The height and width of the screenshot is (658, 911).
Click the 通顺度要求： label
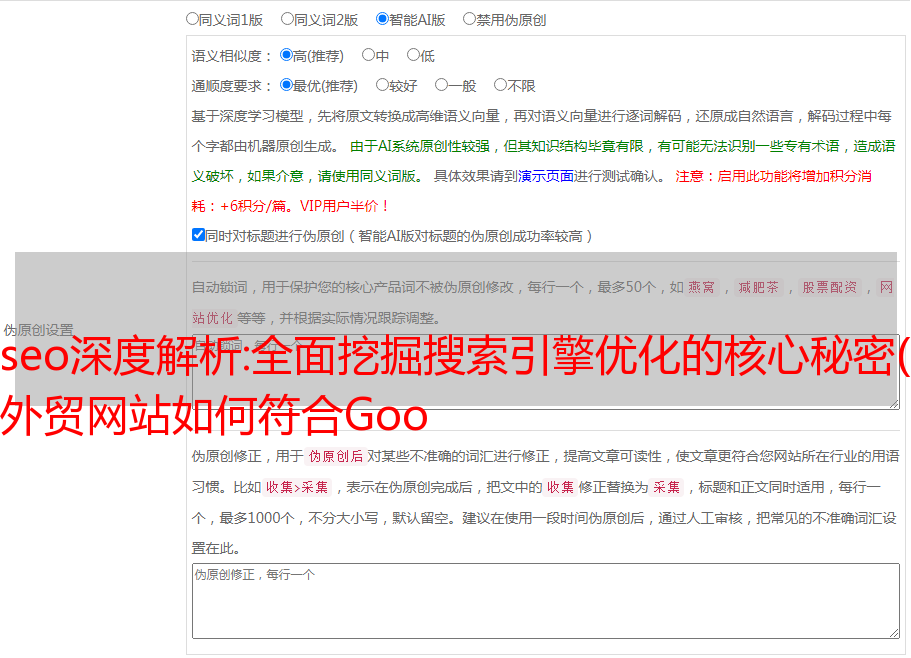pos(232,86)
